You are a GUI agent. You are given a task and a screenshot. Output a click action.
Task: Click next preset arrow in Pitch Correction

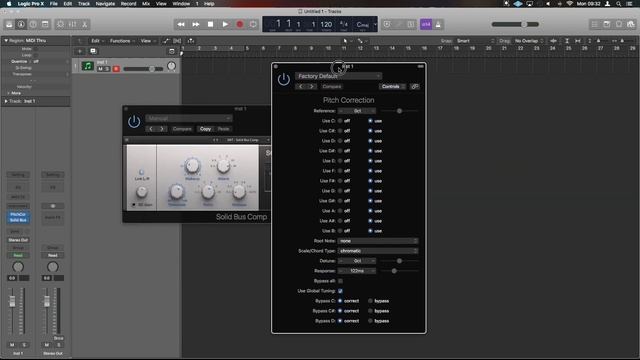pos(311,87)
